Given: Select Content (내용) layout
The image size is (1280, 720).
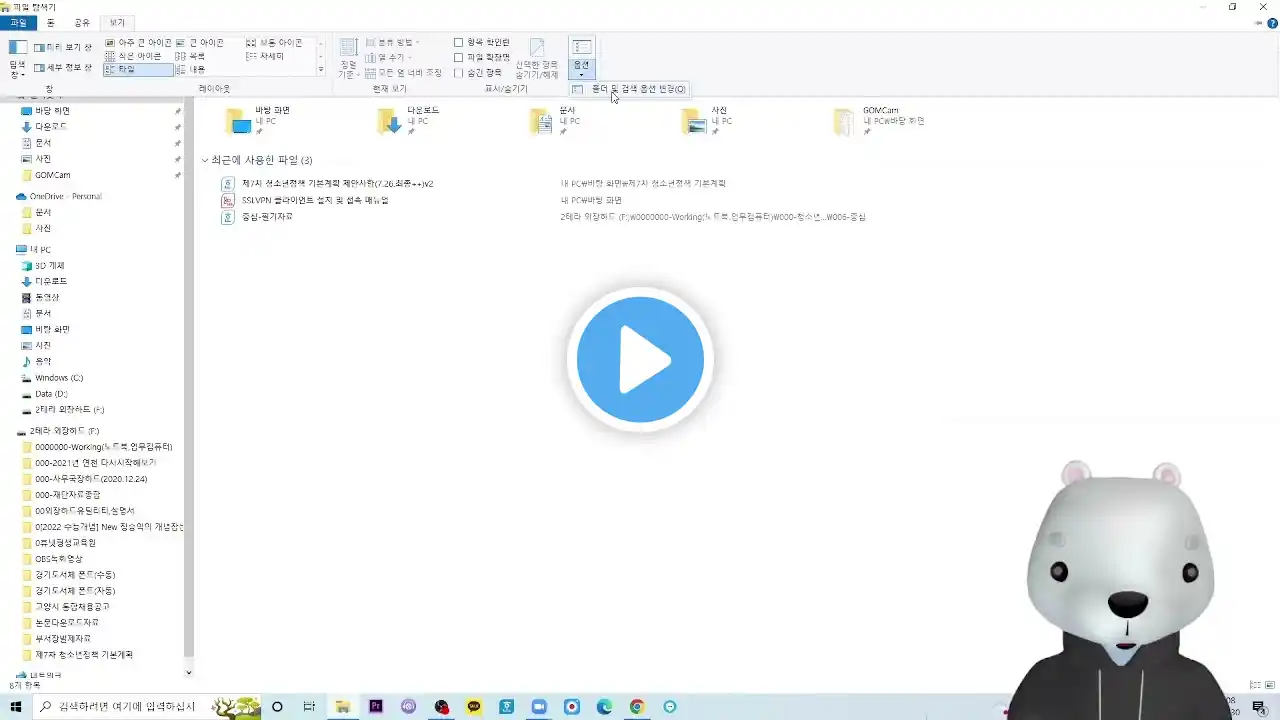Looking at the screenshot, I should pos(191,70).
